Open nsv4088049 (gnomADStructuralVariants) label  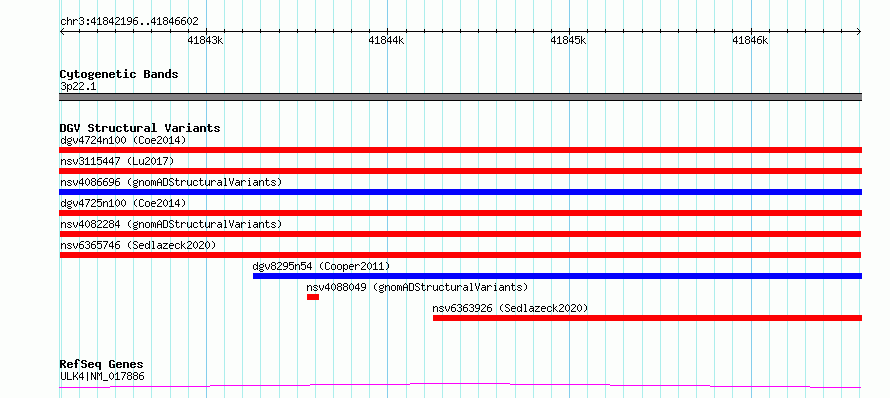(x=417, y=287)
